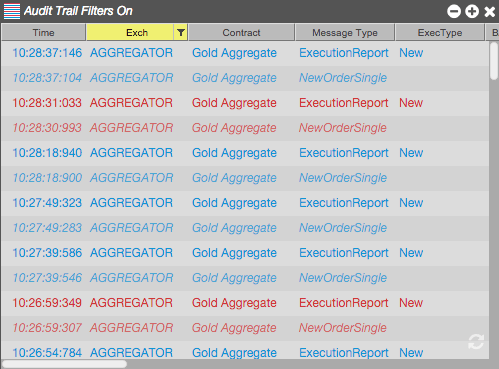Select the 10:27:49:323 ExecutionReport row
Screen dimensions: 499x369
245,203
